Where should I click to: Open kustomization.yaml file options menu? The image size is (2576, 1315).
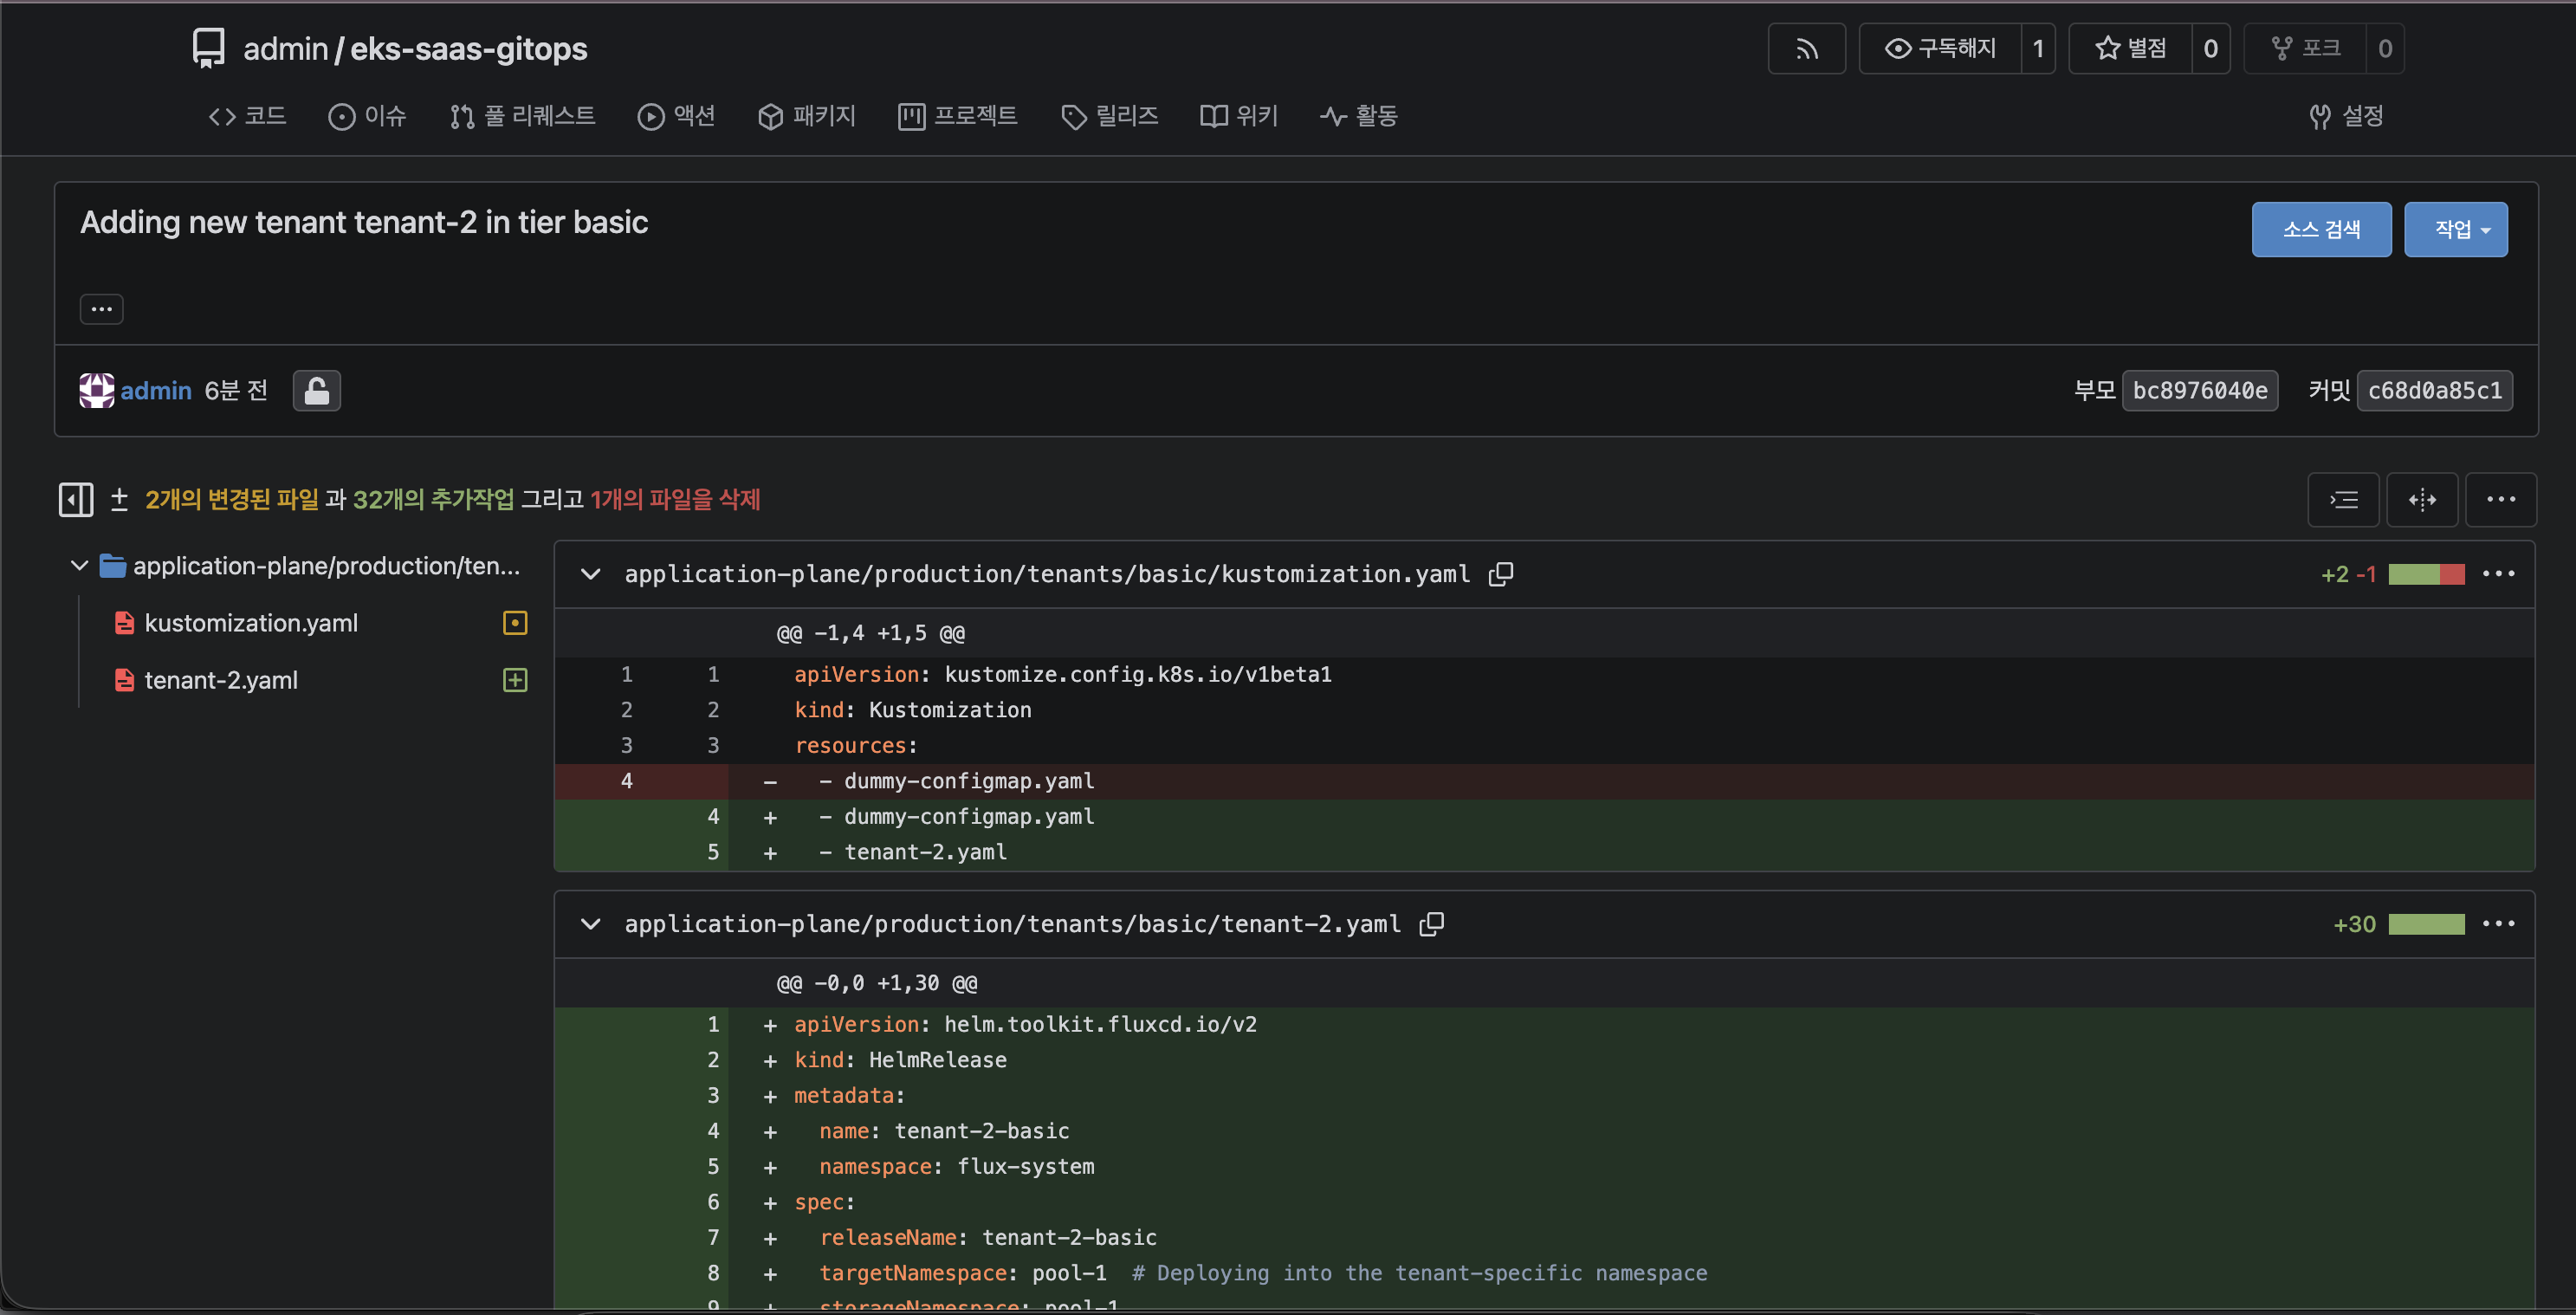pos(2498,574)
